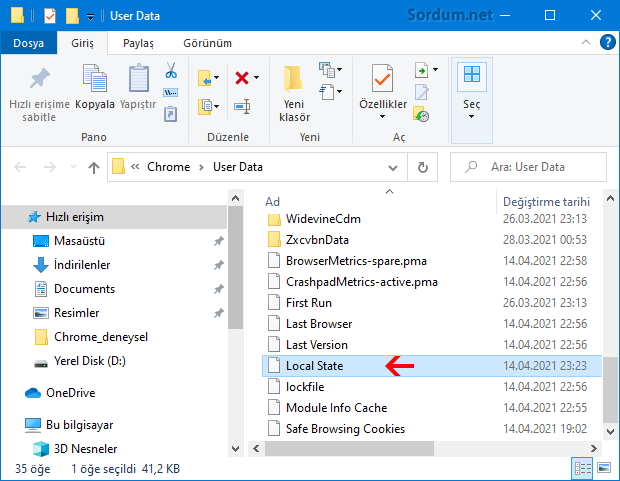Expand the Seç selection dropdown
This screenshot has width=620, height=481.
pyautogui.click(x=471, y=115)
